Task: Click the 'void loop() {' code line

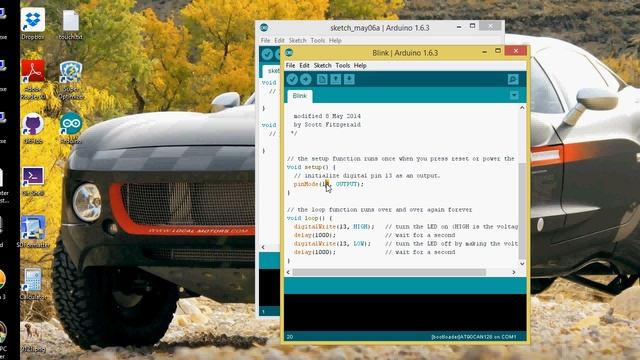Action: (309, 218)
